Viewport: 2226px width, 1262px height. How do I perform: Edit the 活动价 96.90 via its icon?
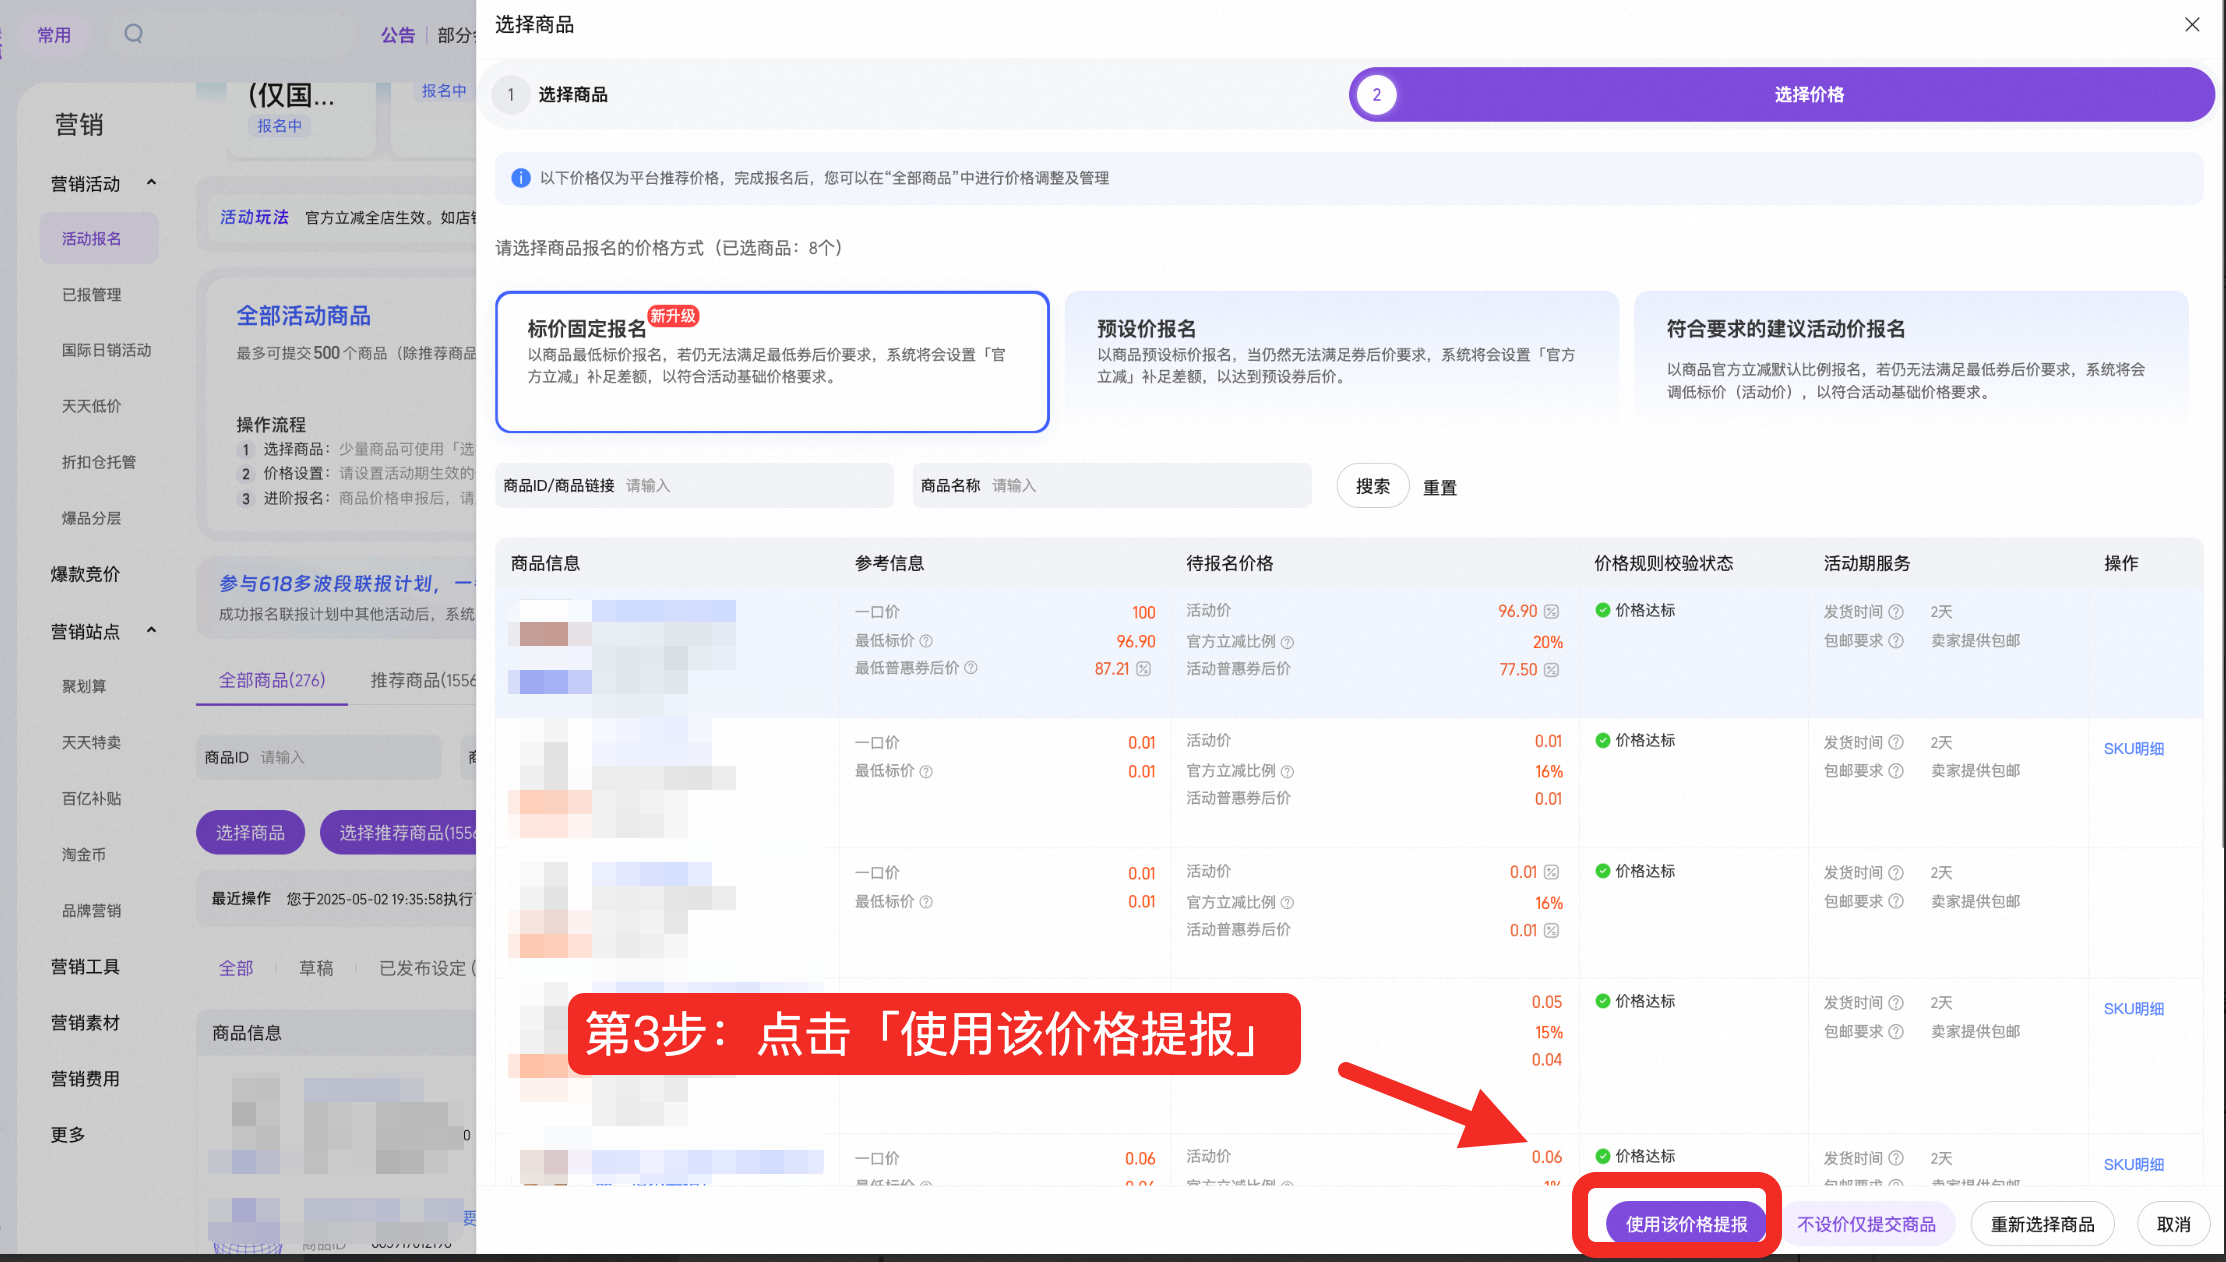click(x=1552, y=611)
